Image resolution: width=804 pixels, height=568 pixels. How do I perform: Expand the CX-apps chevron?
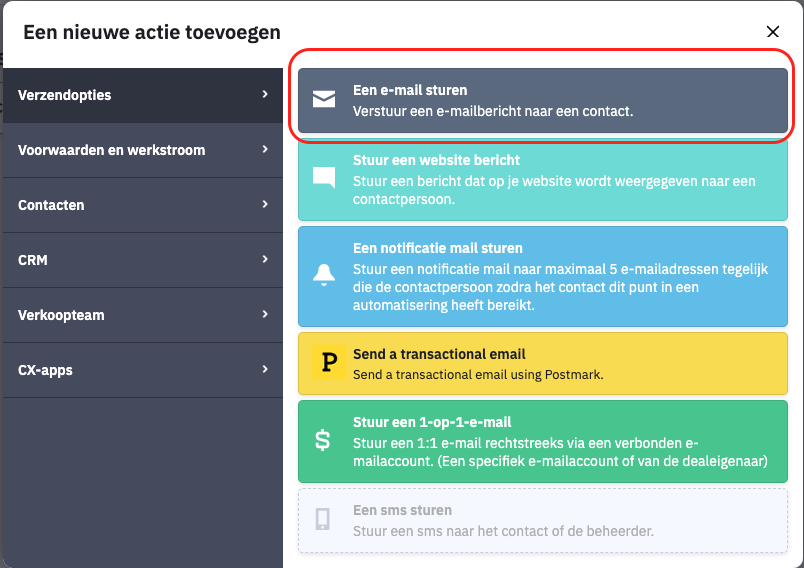coord(265,369)
